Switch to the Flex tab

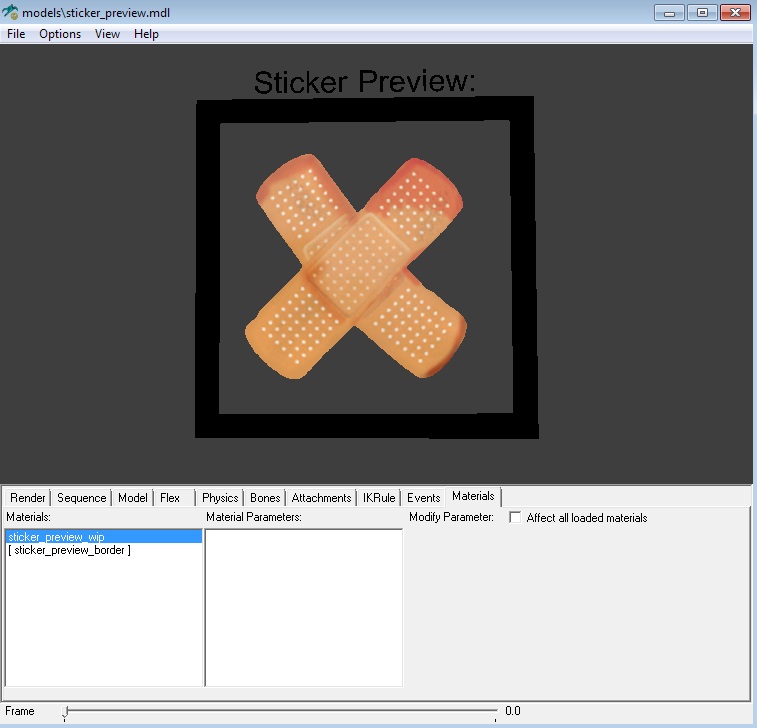(170, 498)
